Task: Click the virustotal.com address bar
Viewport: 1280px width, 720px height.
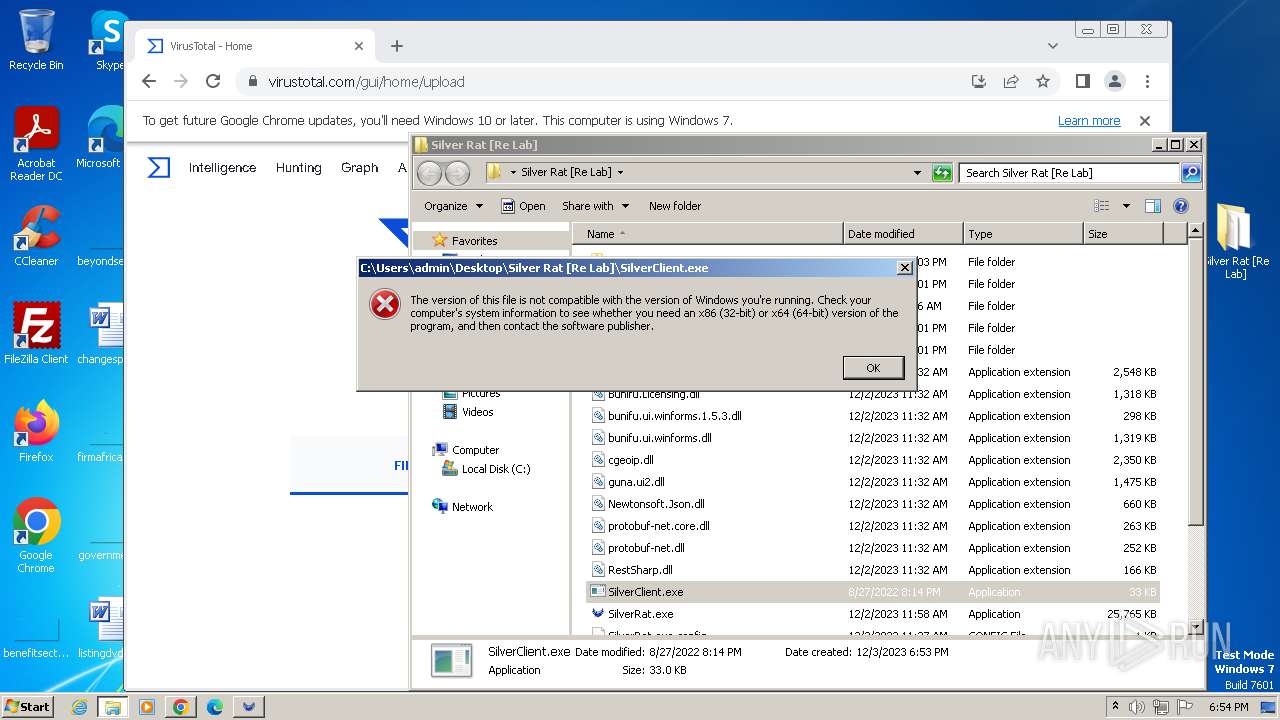Action: [600, 82]
